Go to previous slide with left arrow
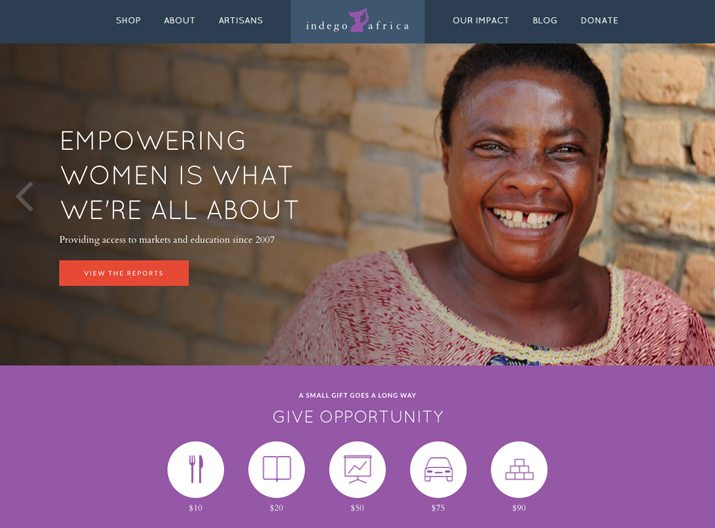This screenshot has width=715, height=528. pyautogui.click(x=25, y=197)
